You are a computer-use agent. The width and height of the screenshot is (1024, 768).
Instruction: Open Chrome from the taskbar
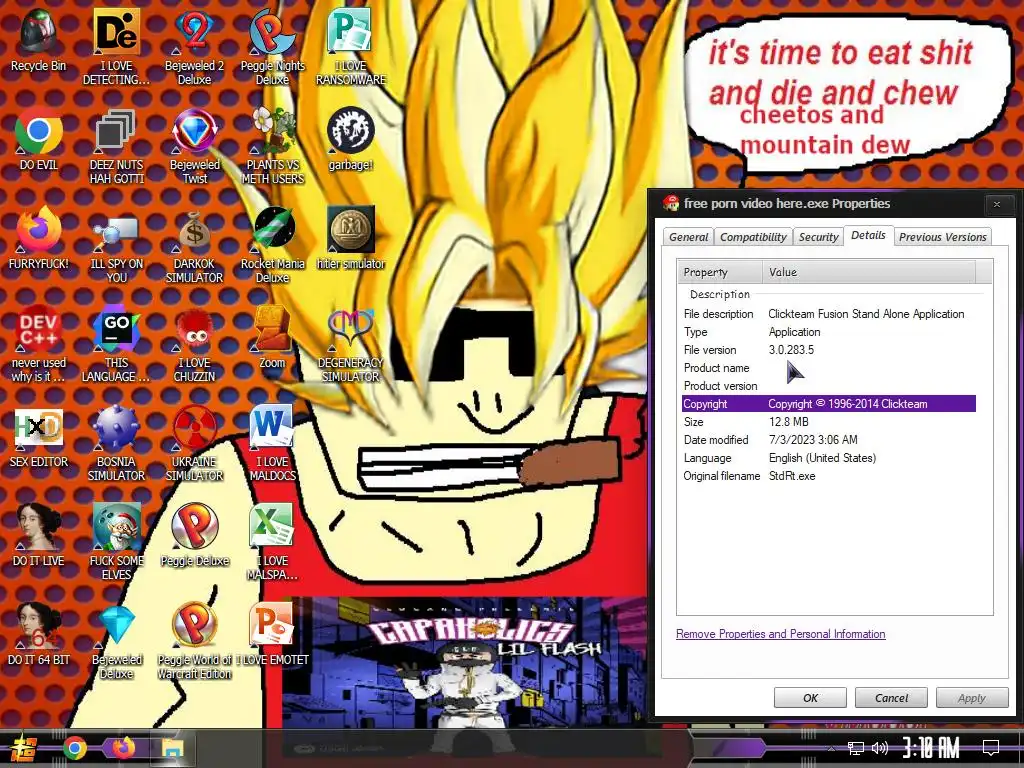pos(74,748)
